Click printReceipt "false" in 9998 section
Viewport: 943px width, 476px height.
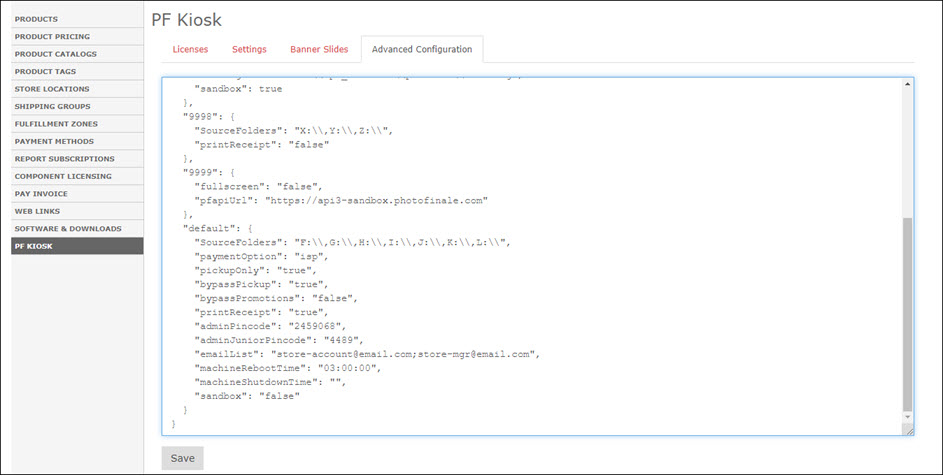click(x=309, y=144)
